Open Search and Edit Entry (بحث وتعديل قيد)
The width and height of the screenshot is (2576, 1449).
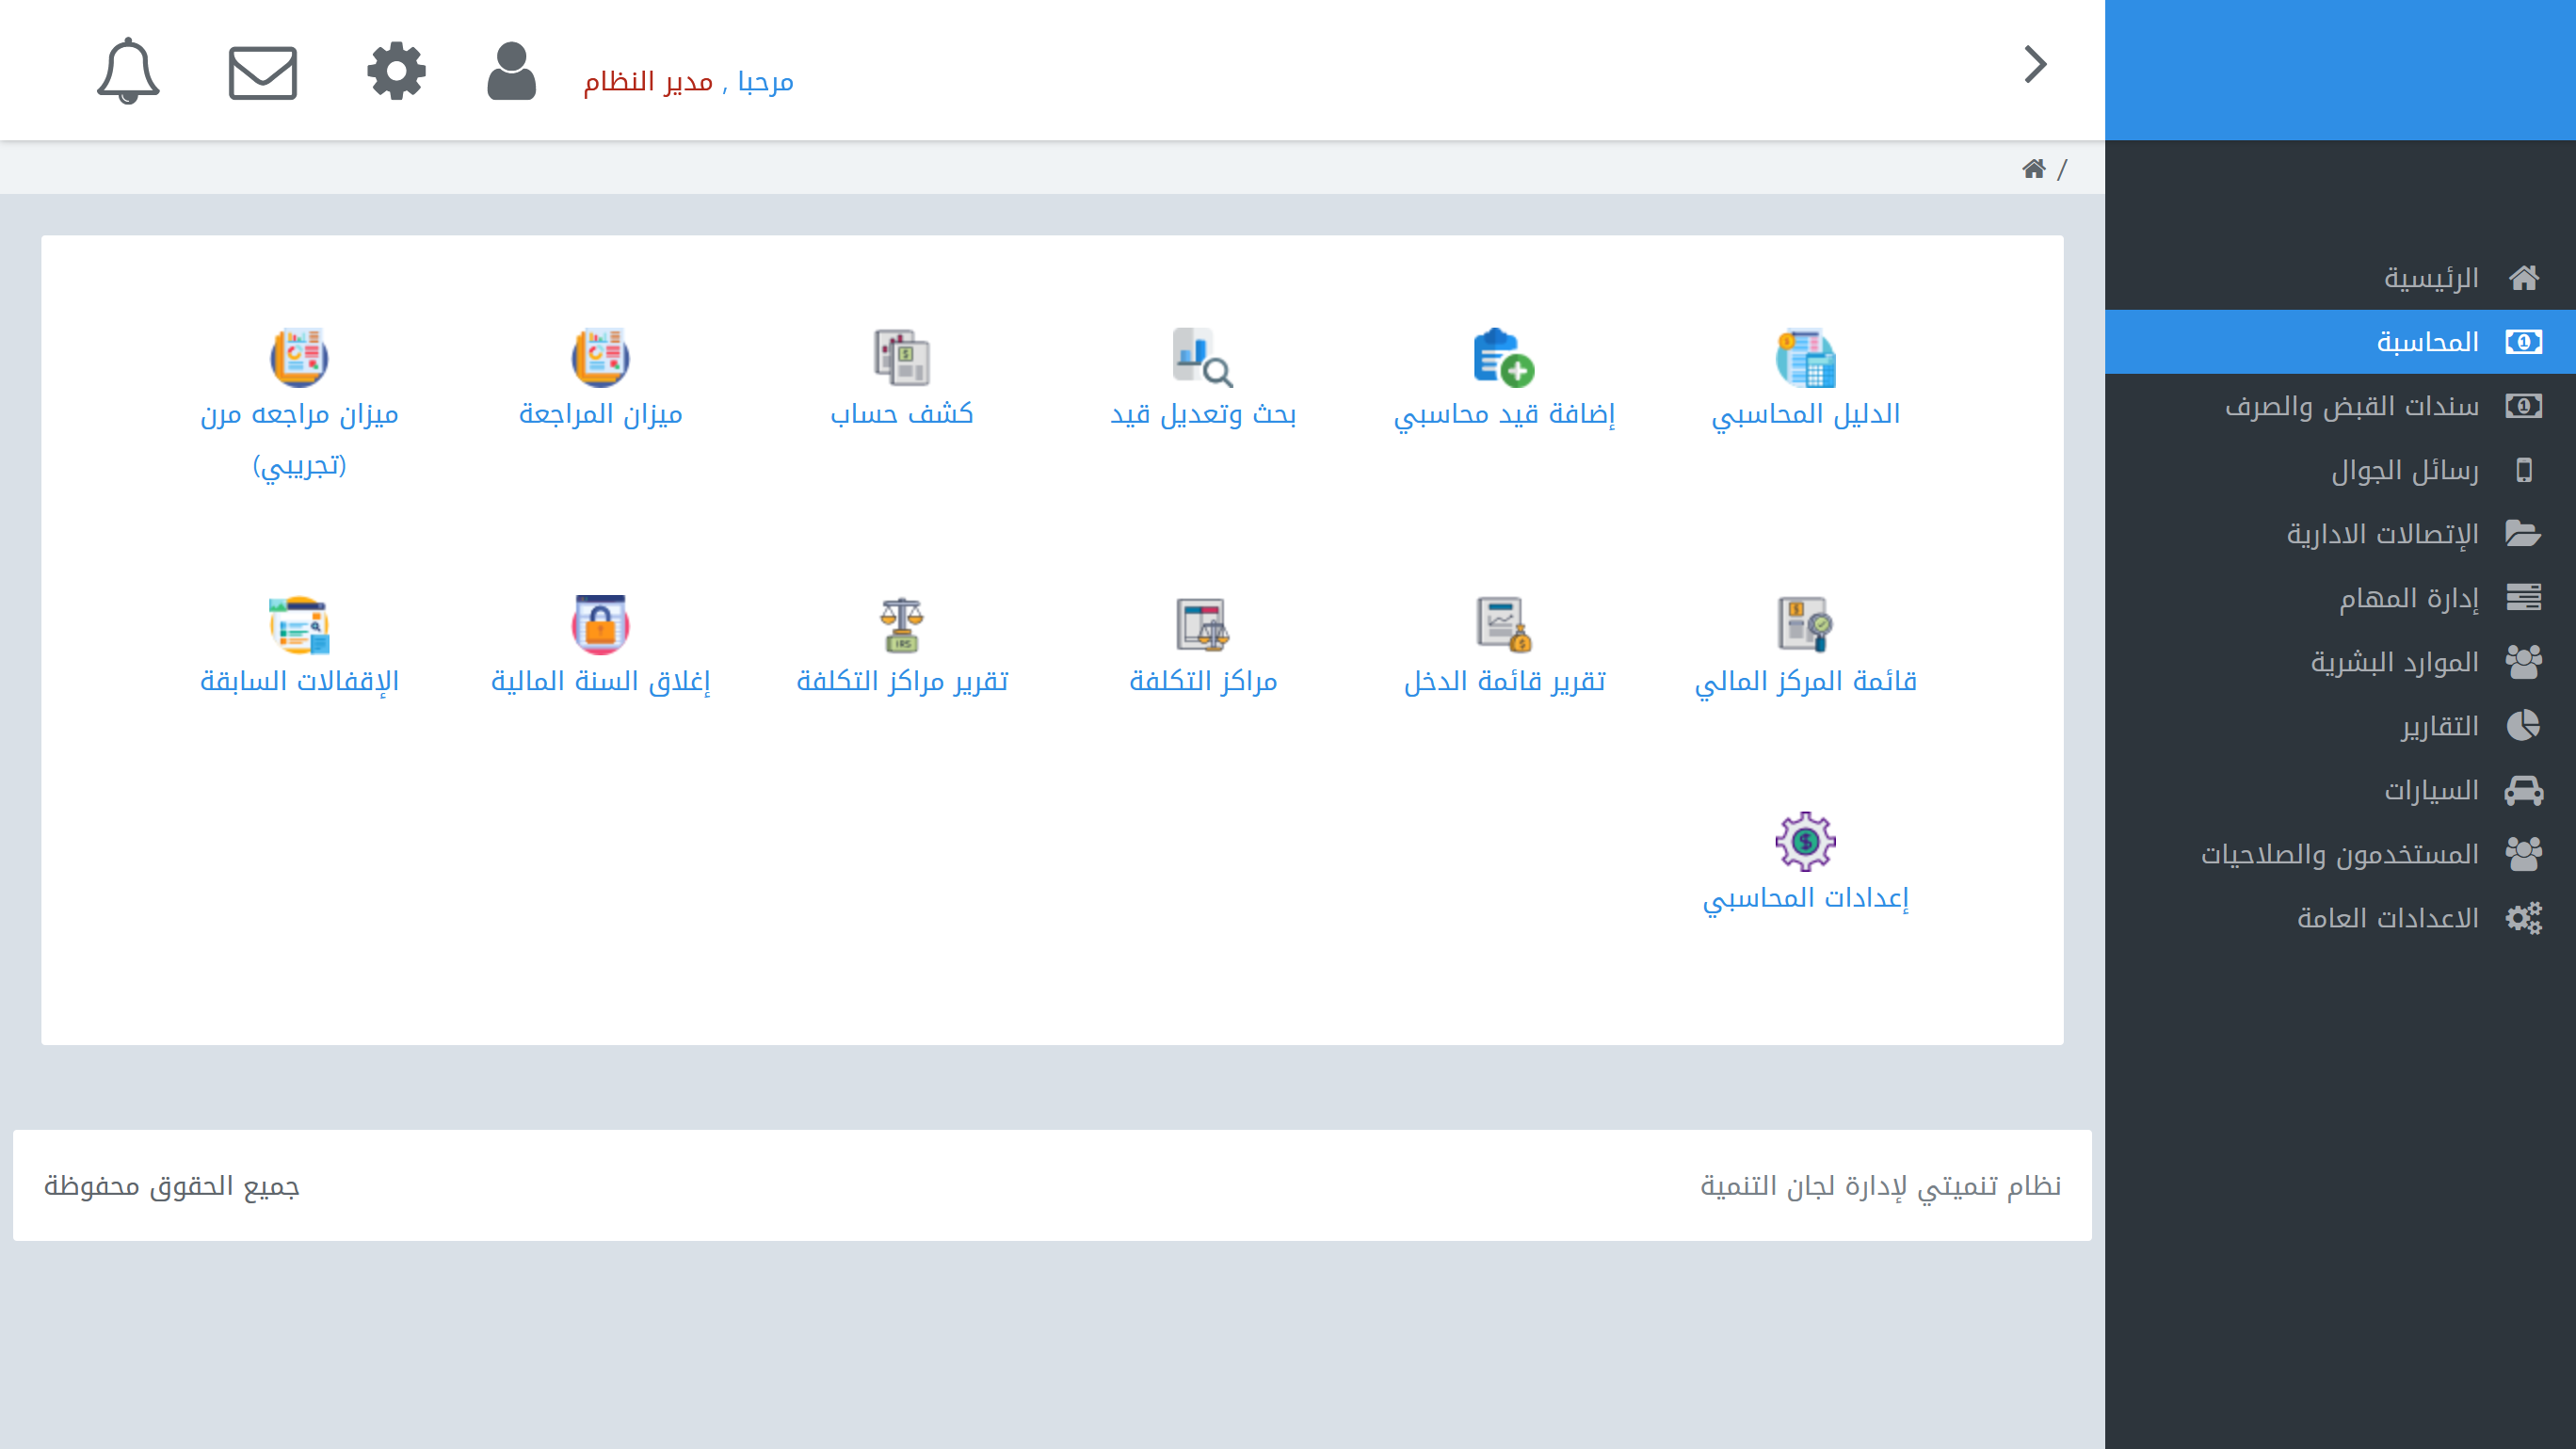(x=1203, y=360)
